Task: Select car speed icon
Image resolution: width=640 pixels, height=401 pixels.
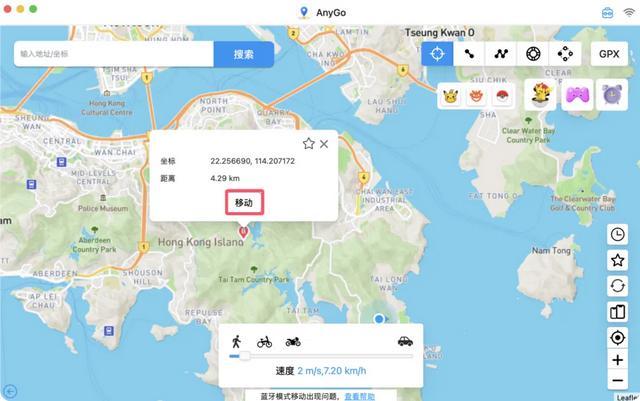Action: point(405,341)
